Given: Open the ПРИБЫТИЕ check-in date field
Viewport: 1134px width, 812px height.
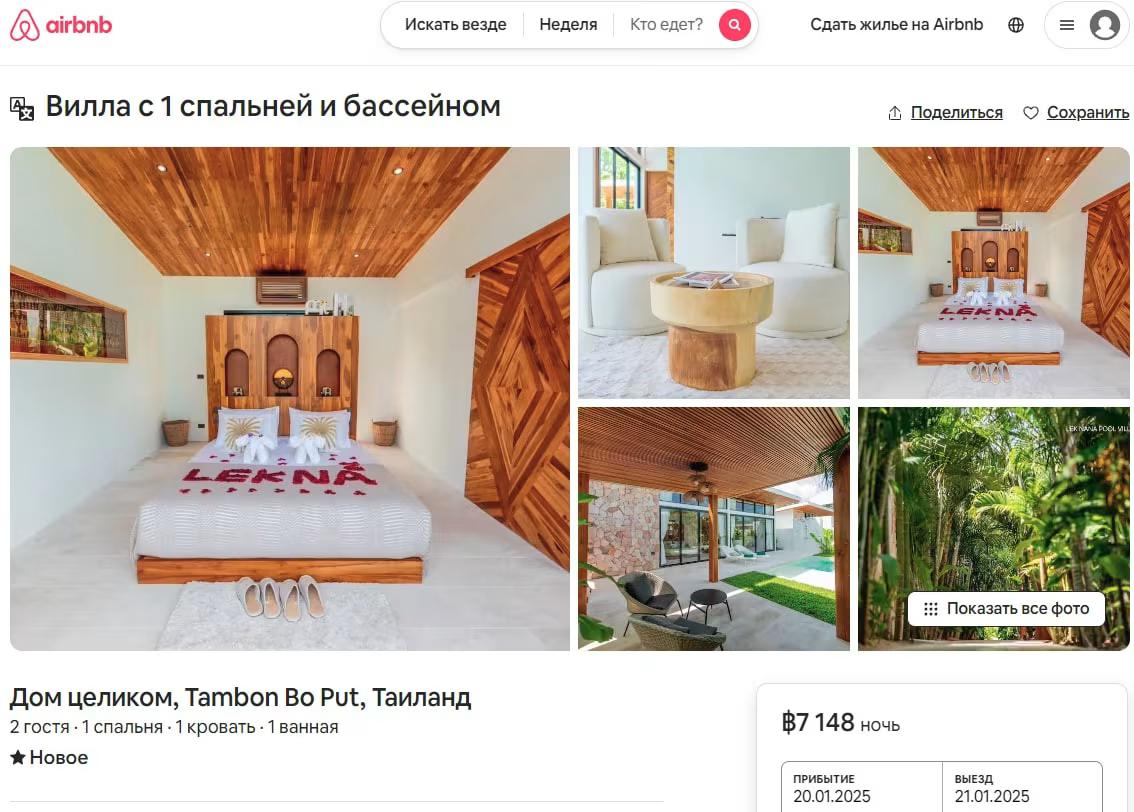Looking at the screenshot, I should click(862, 788).
